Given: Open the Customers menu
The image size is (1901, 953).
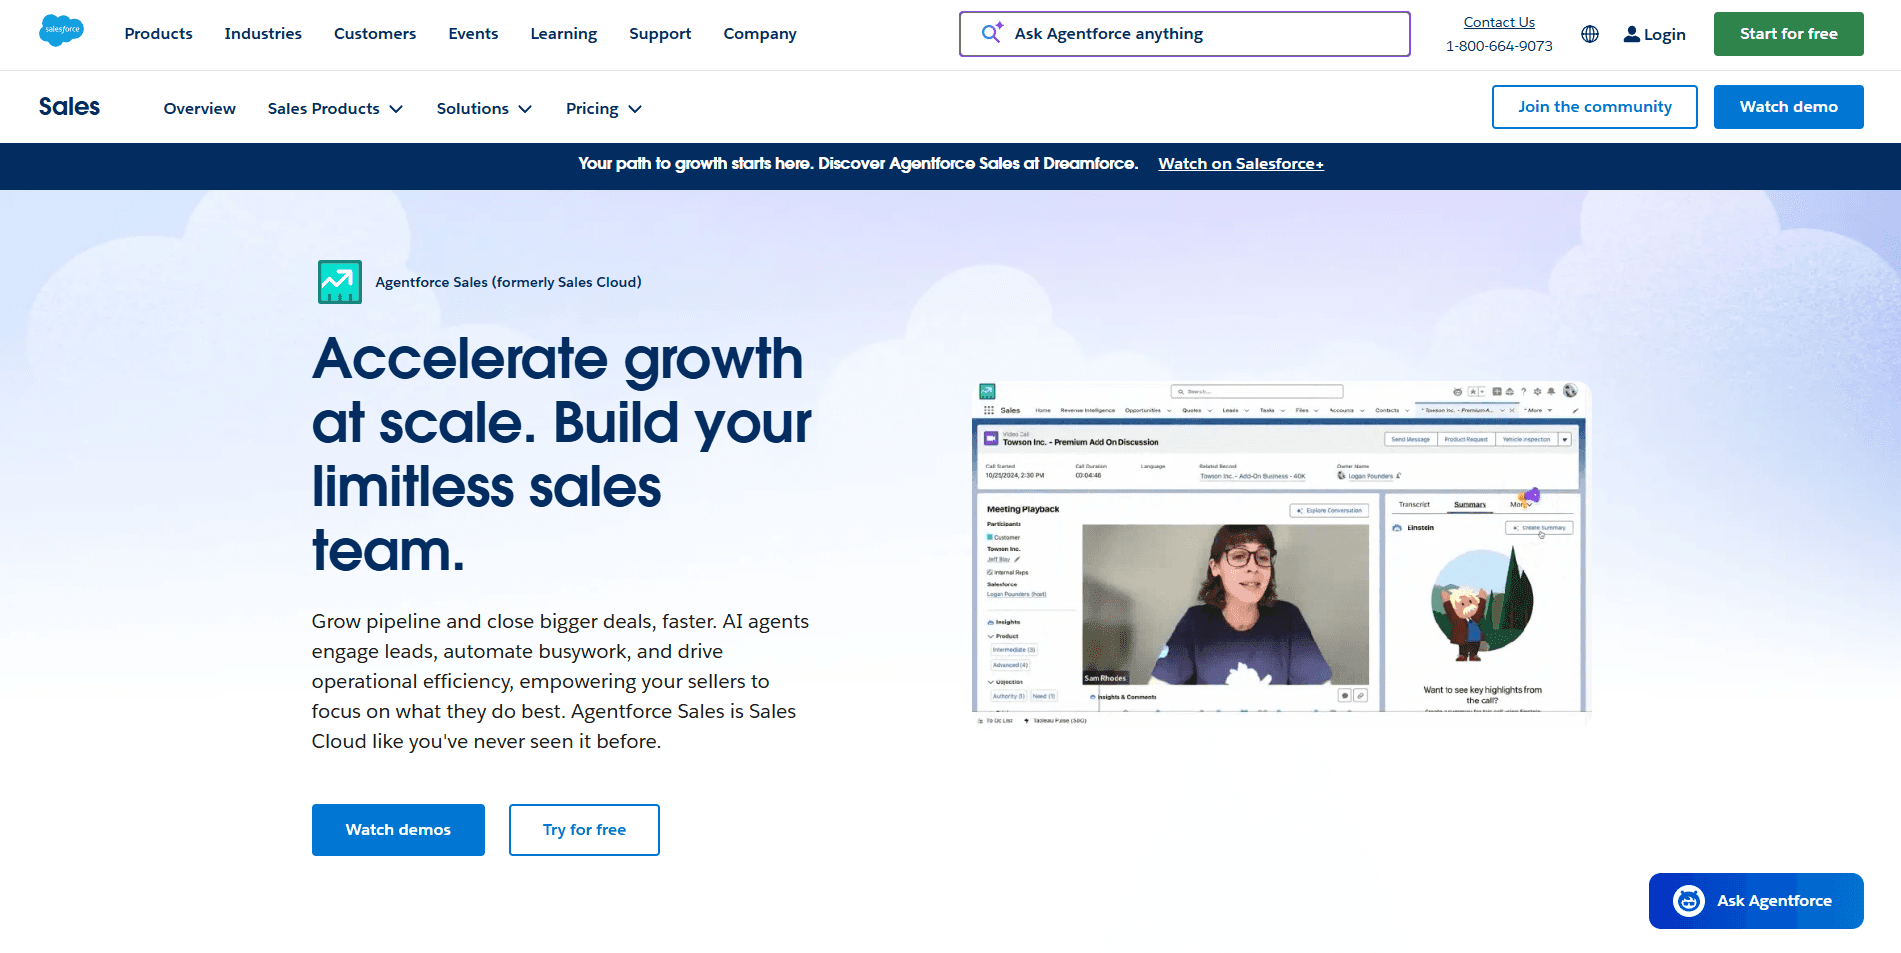Looking at the screenshot, I should 375,34.
